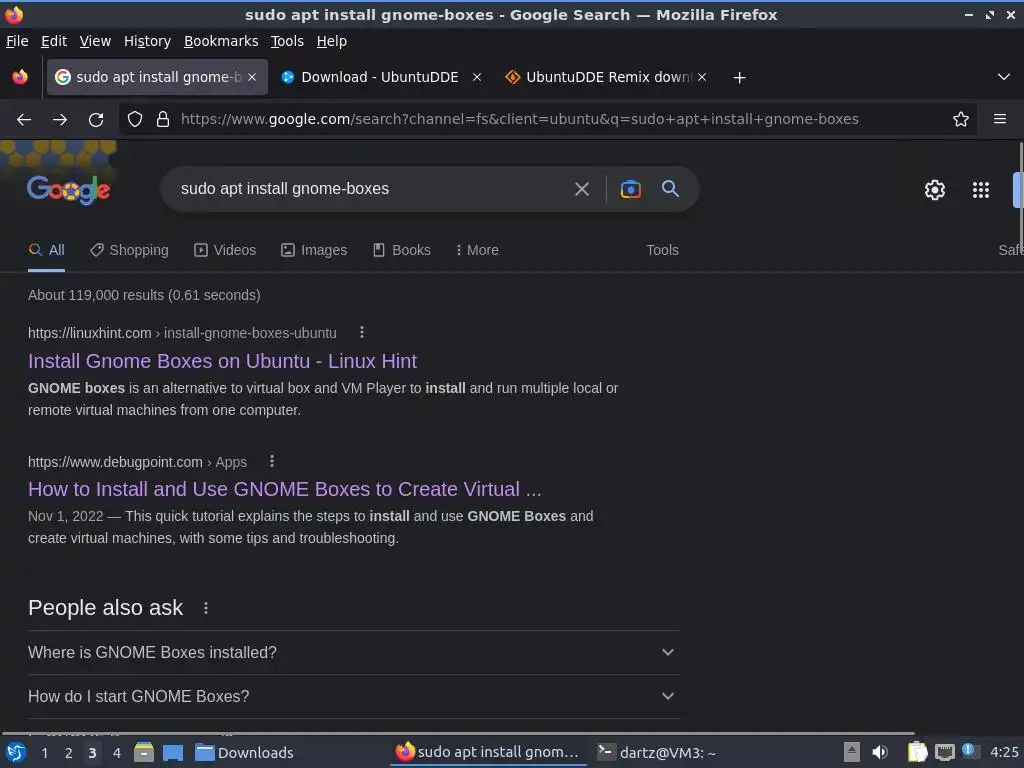Click the debugpoint.com URL breadcrumb
The width and height of the screenshot is (1024, 768).
click(x=137, y=462)
